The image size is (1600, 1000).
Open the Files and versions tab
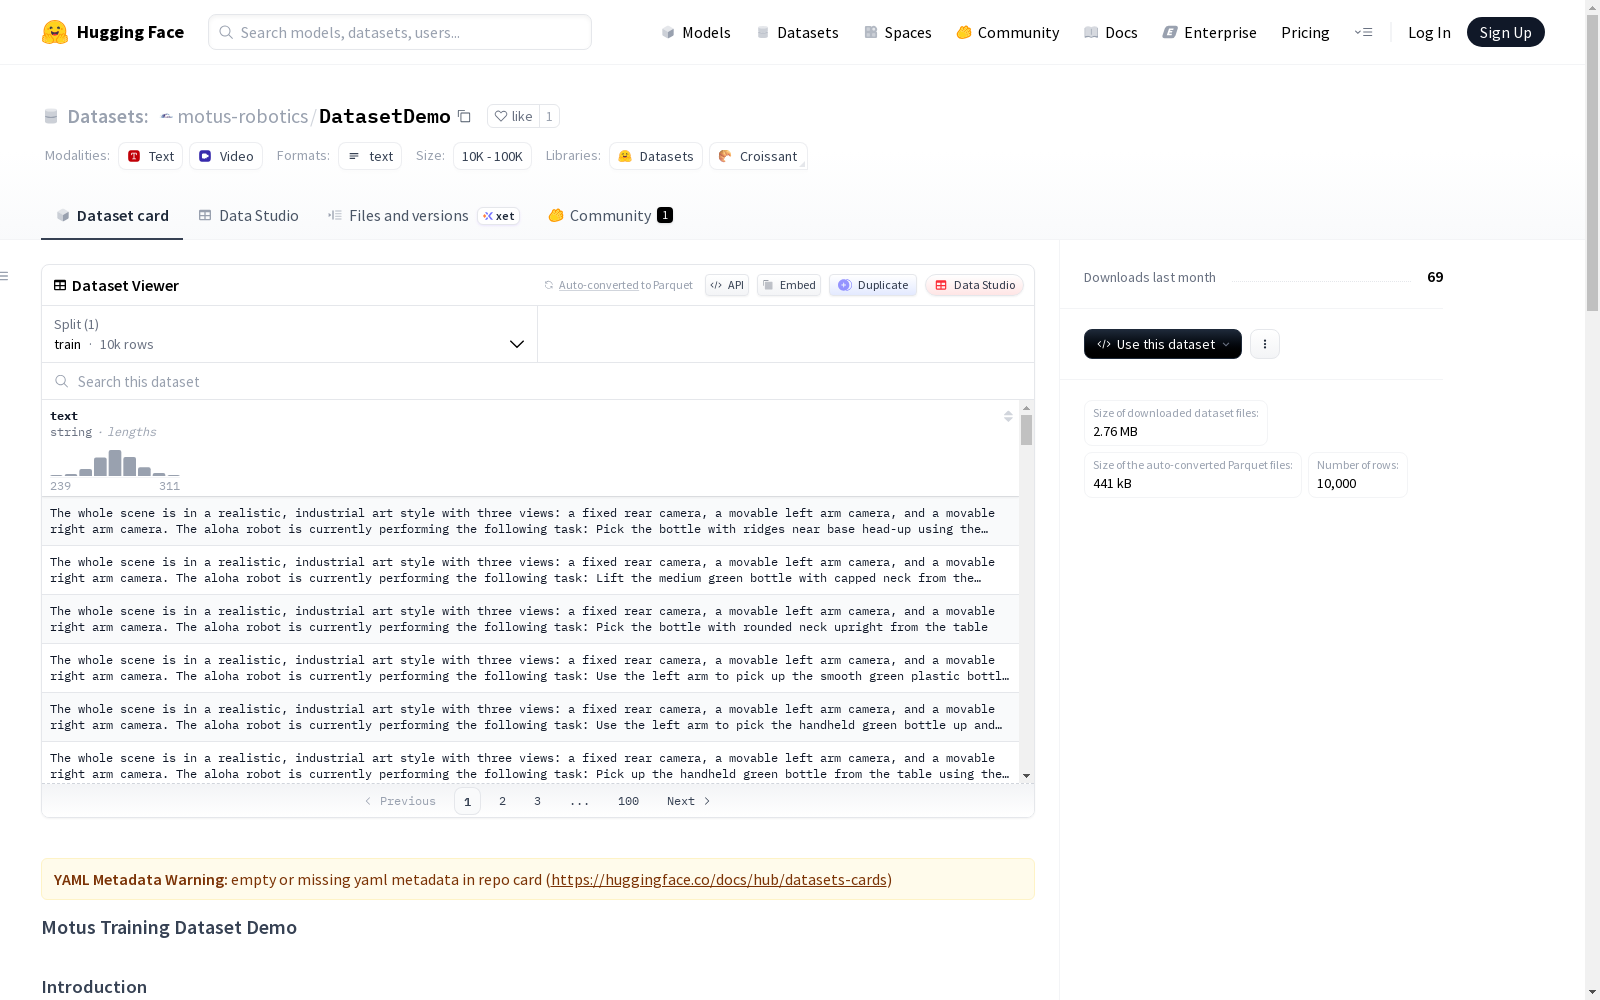pyautogui.click(x=423, y=215)
